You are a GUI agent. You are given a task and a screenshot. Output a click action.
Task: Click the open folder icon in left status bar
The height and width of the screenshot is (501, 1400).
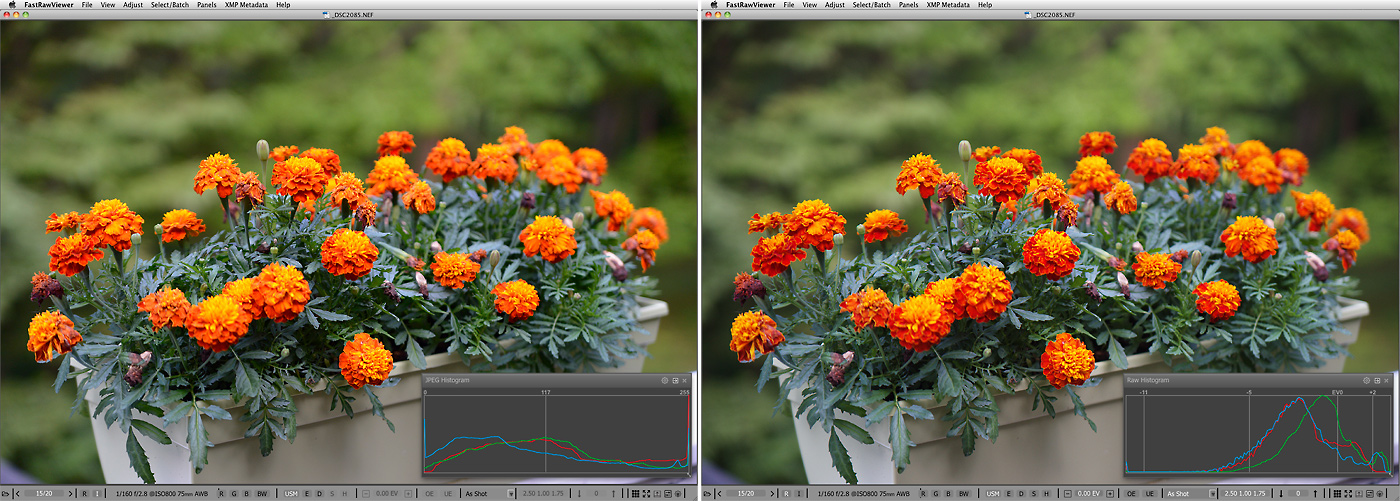pyautogui.click(x=6, y=494)
